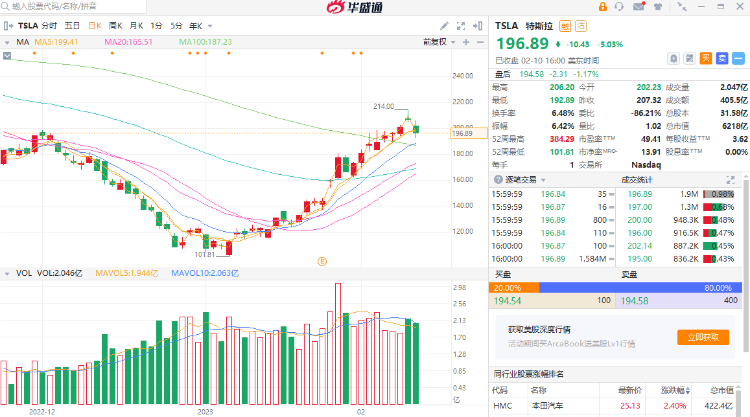Click the orange 买 buy button
750x417 pixels.
[706, 59]
